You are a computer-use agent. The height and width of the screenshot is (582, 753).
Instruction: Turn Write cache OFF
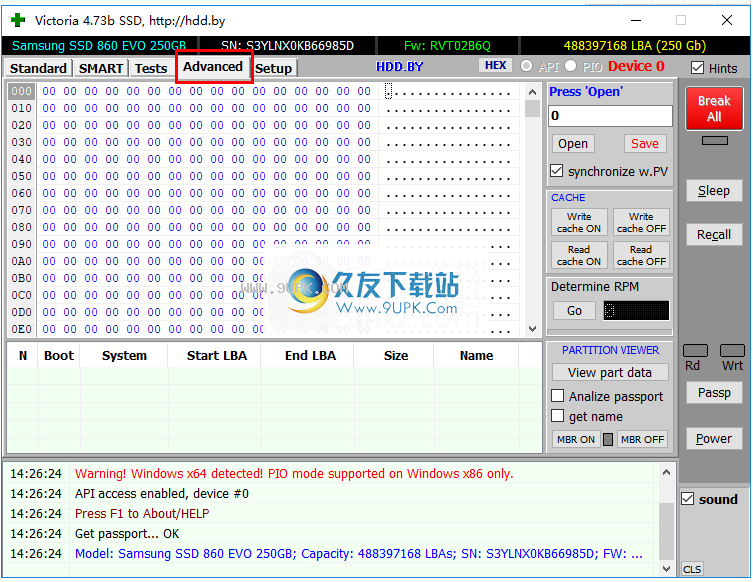click(x=641, y=222)
